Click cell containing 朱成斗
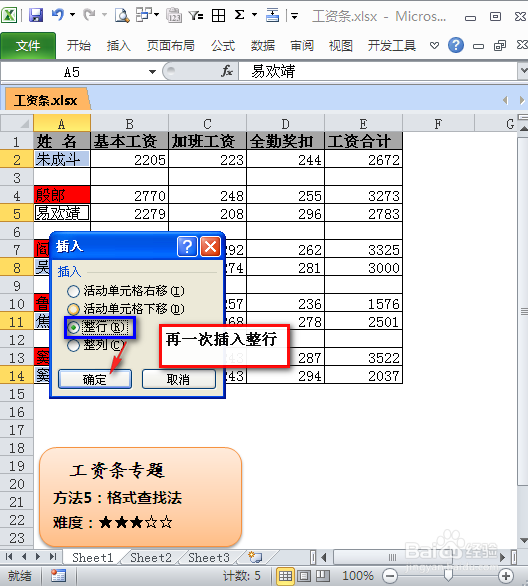This screenshot has width=528, height=586. coord(62,160)
